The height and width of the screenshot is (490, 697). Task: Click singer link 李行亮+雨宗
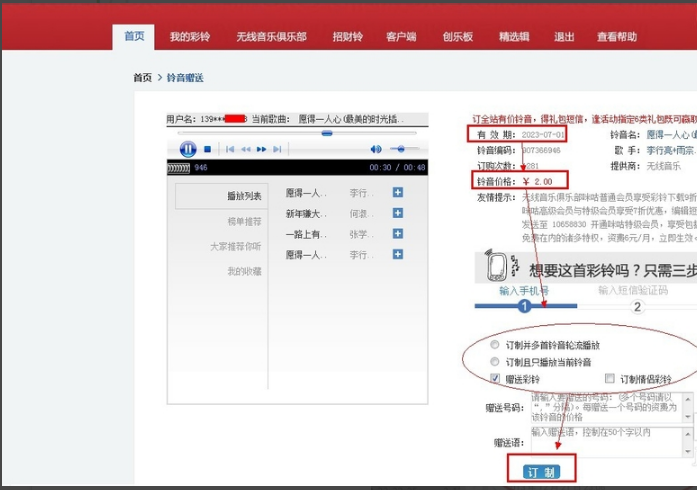[671, 150]
